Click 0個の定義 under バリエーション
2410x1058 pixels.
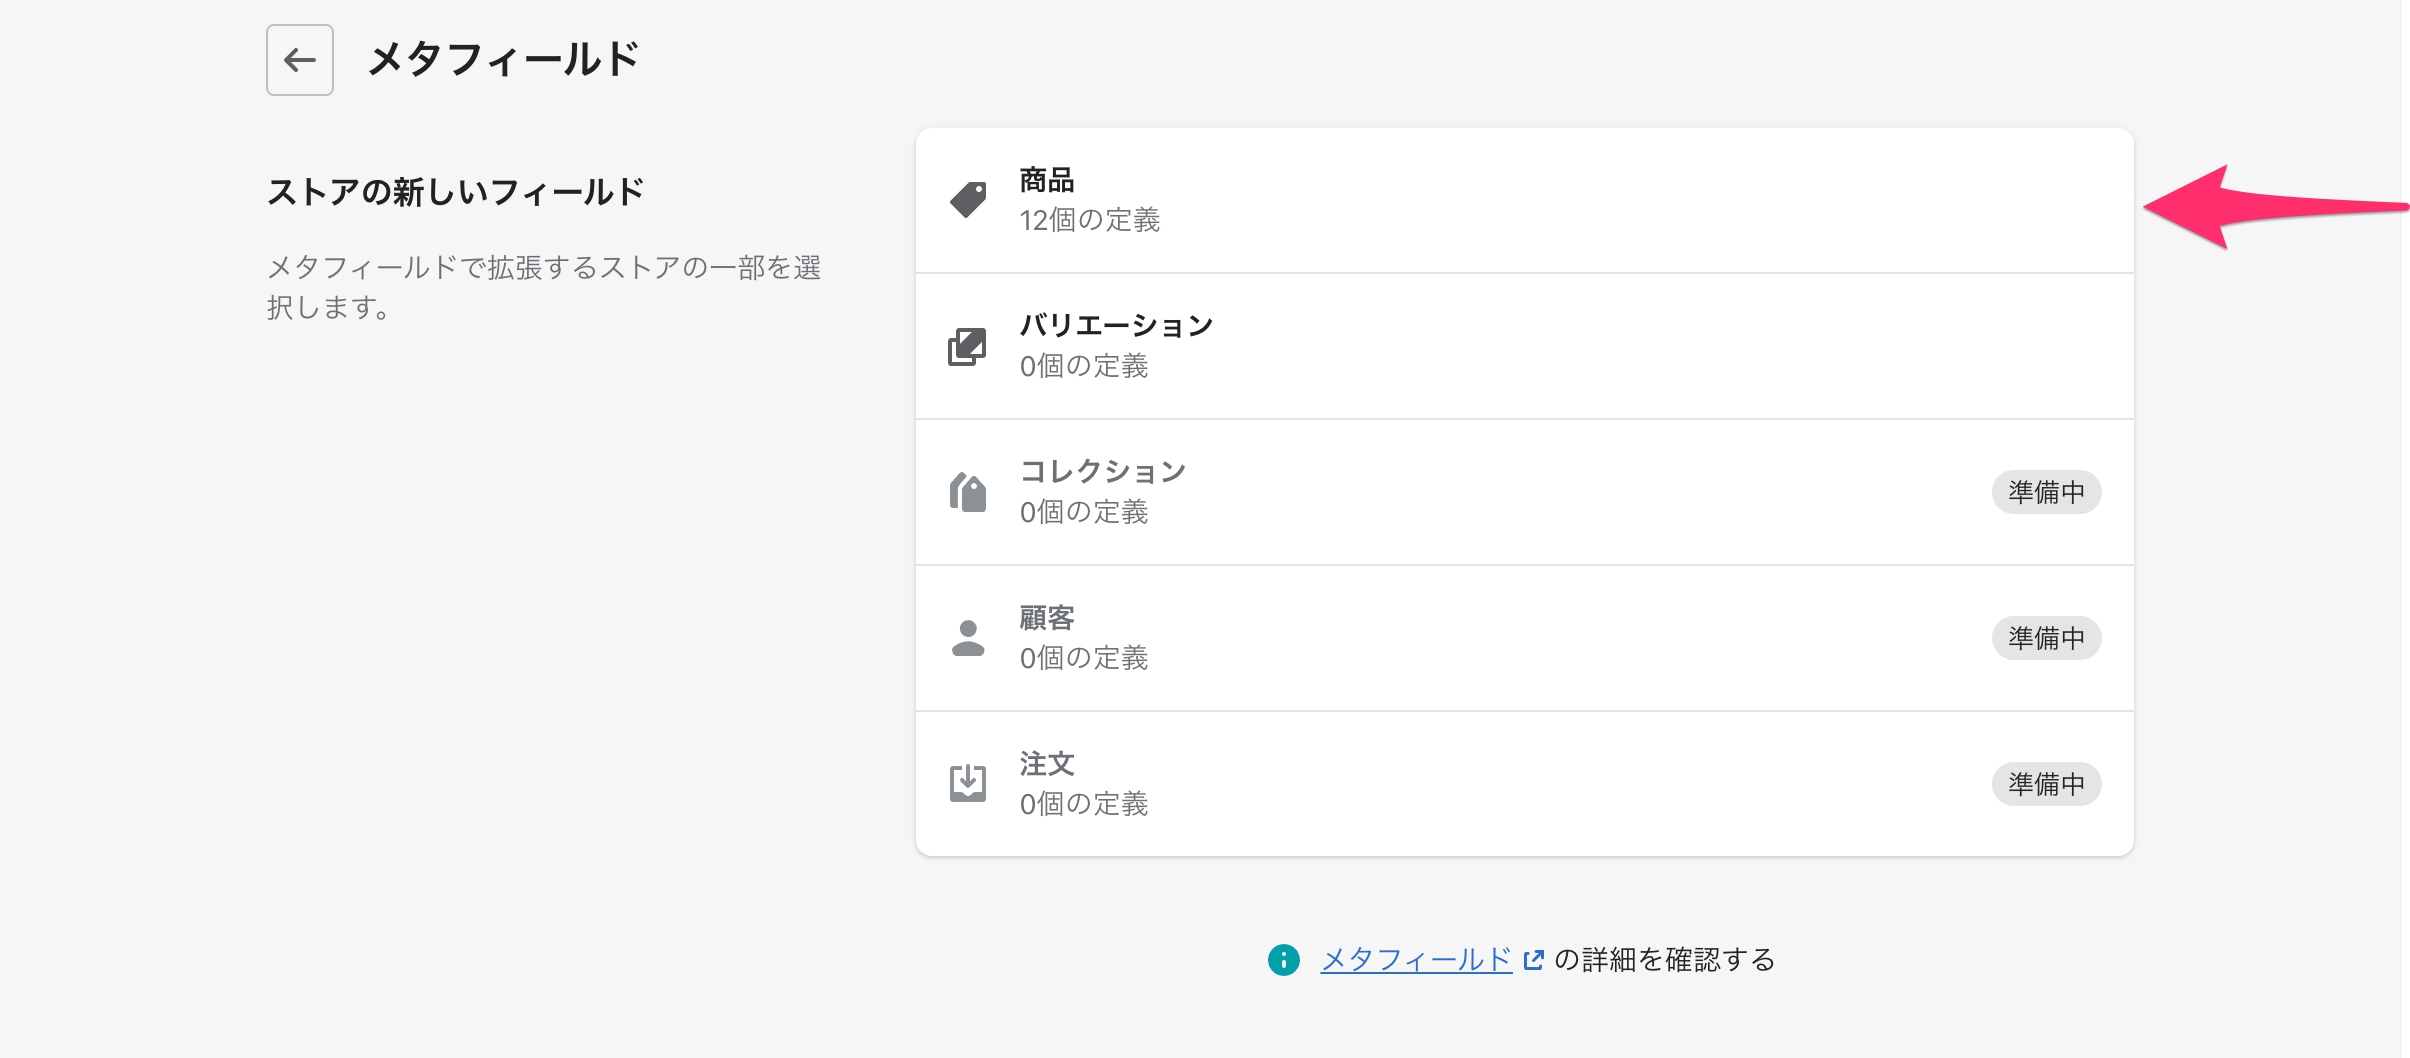[x=1084, y=366]
